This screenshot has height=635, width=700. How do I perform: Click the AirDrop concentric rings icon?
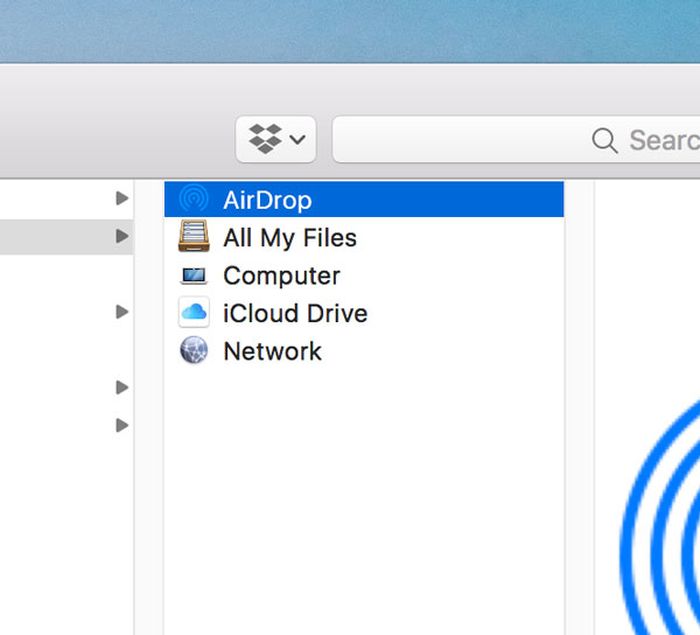193,198
